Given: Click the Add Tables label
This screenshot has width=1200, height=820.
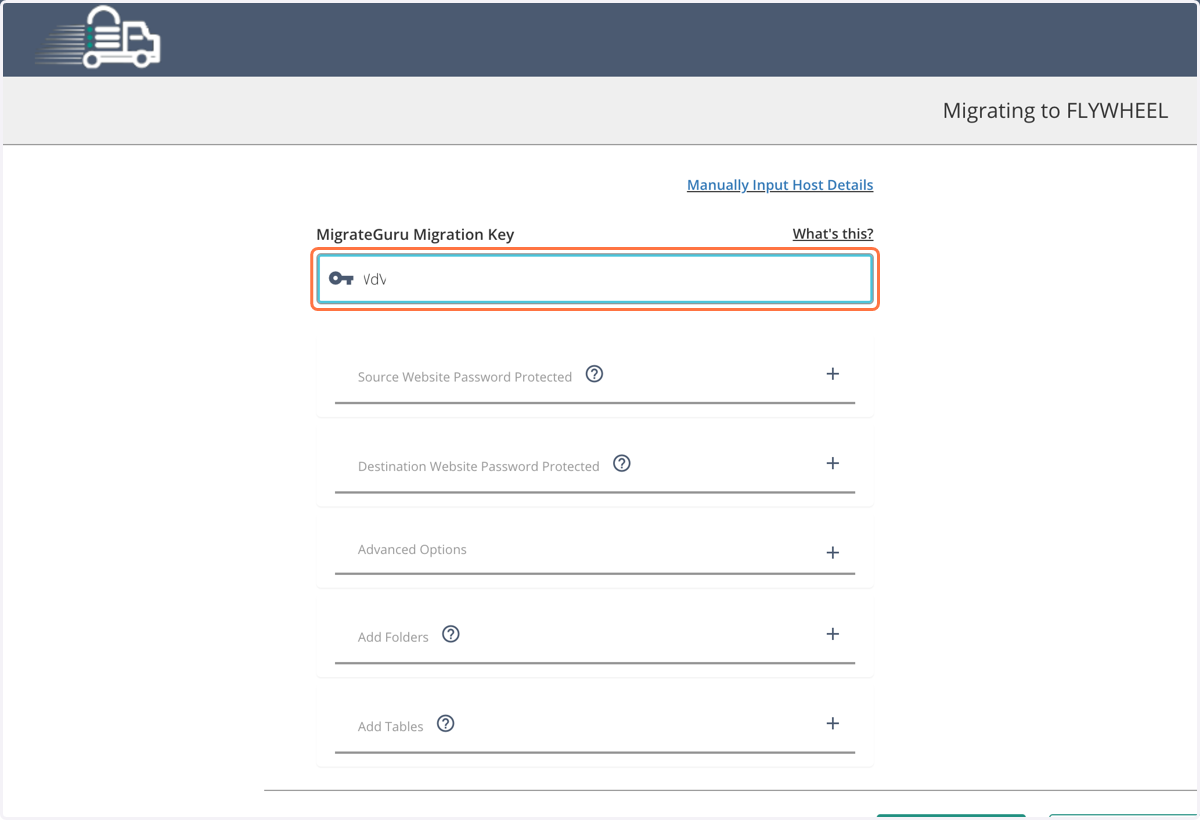Looking at the screenshot, I should pyautogui.click(x=391, y=726).
